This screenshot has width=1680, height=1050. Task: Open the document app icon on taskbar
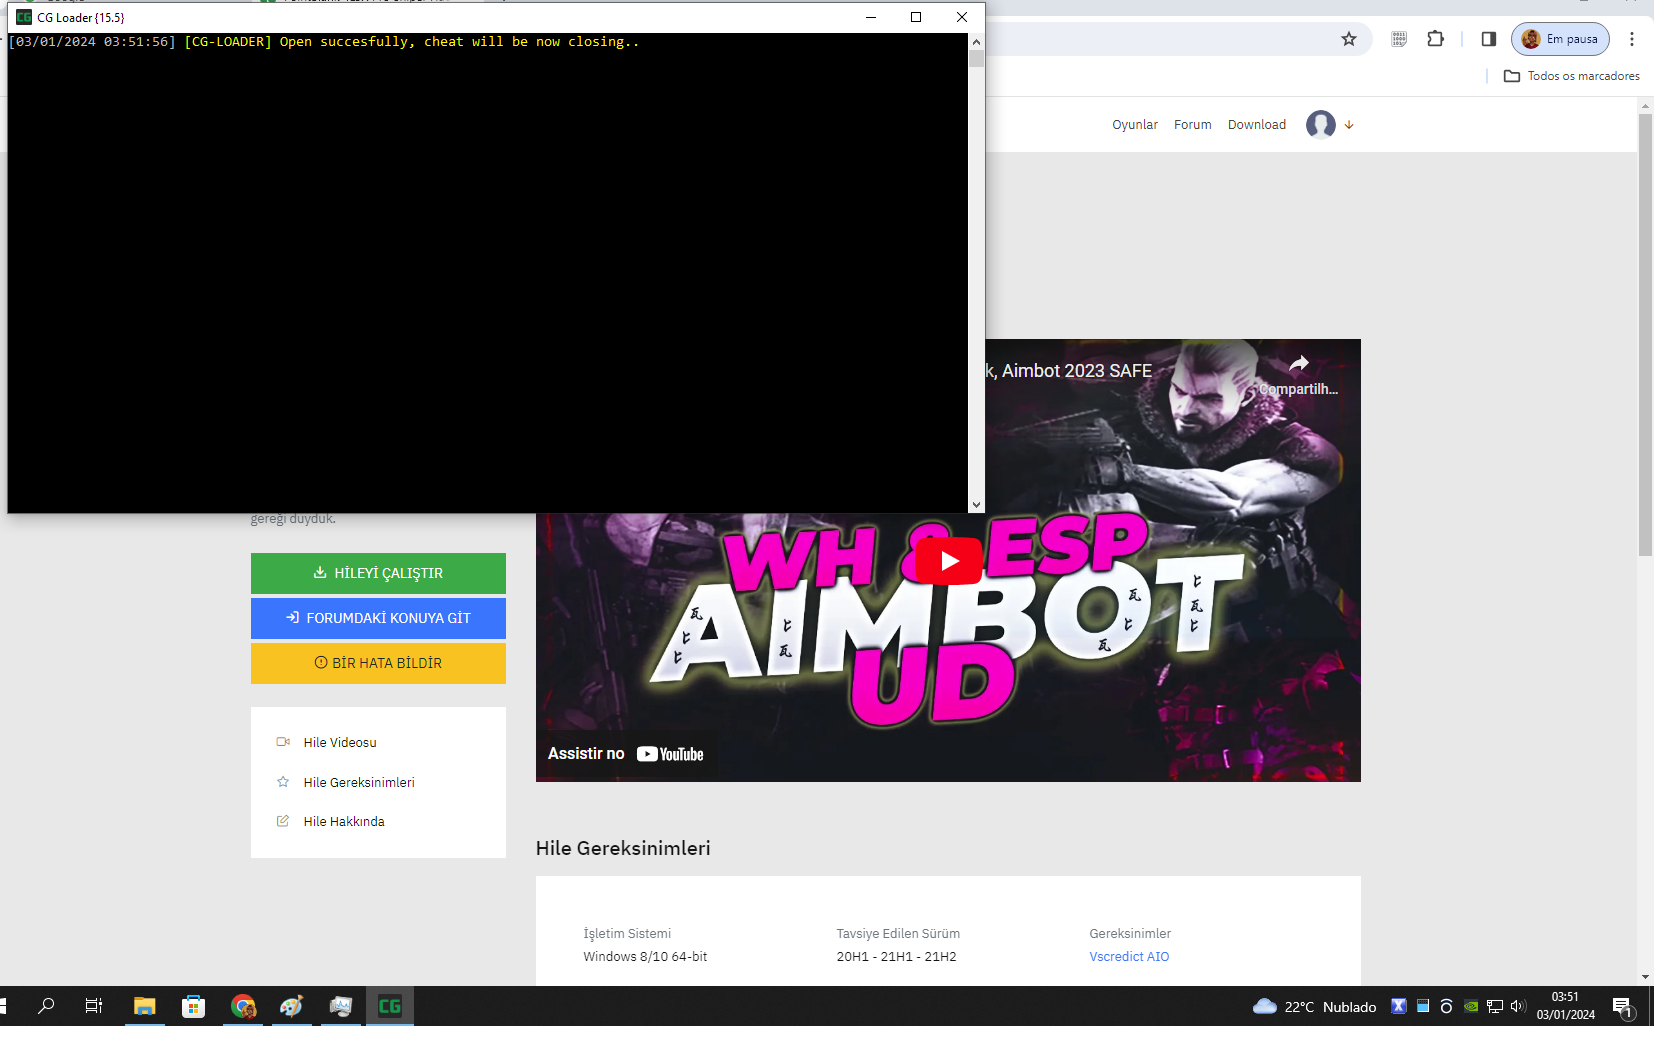point(341,1006)
